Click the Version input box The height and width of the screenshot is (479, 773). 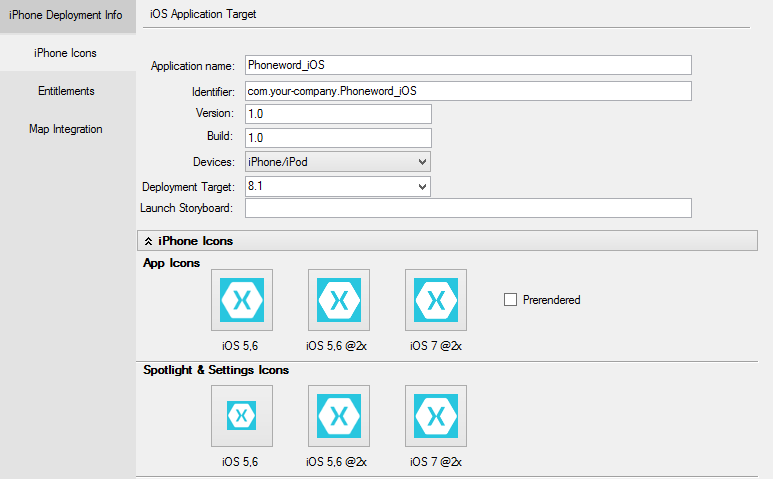coord(337,114)
